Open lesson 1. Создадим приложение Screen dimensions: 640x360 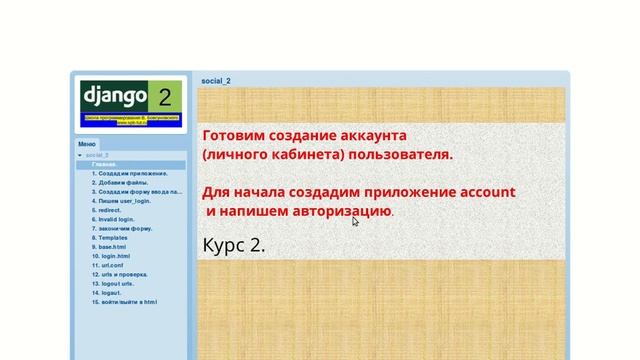pyautogui.click(x=130, y=173)
